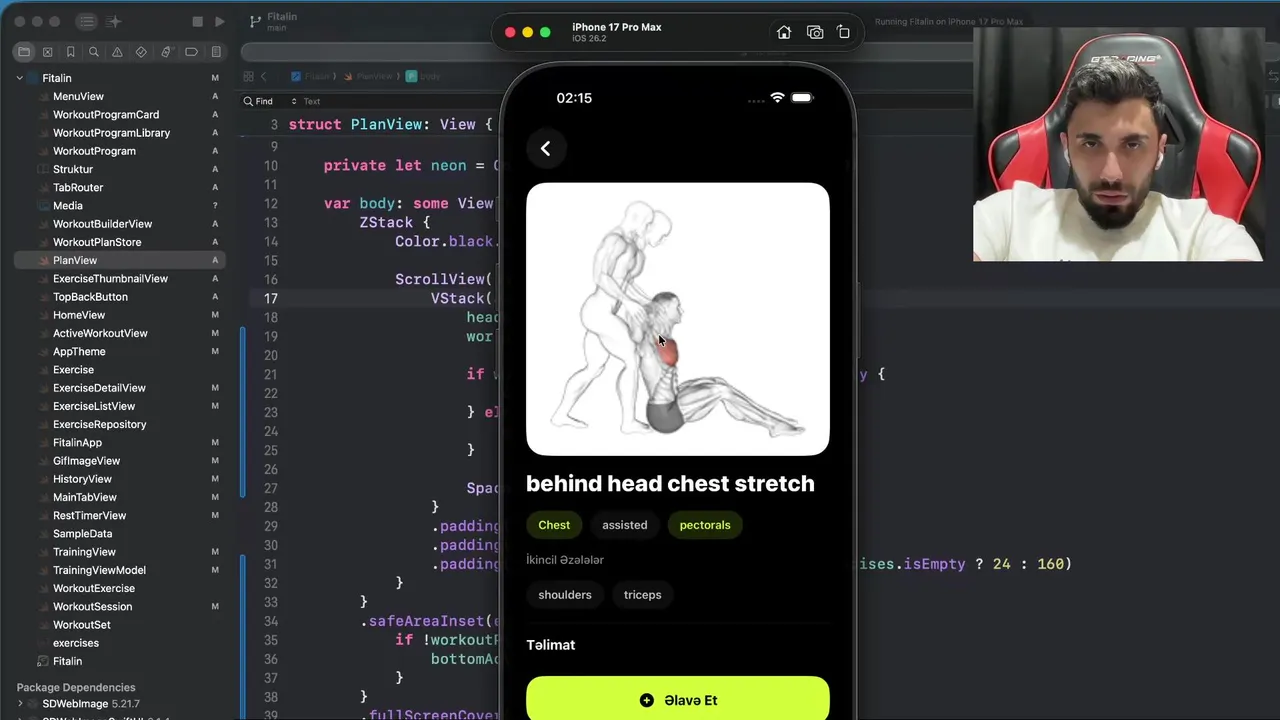The image size is (1280, 720).
Task: Open the Find mode dropdown arrows
Action: tap(293, 101)
